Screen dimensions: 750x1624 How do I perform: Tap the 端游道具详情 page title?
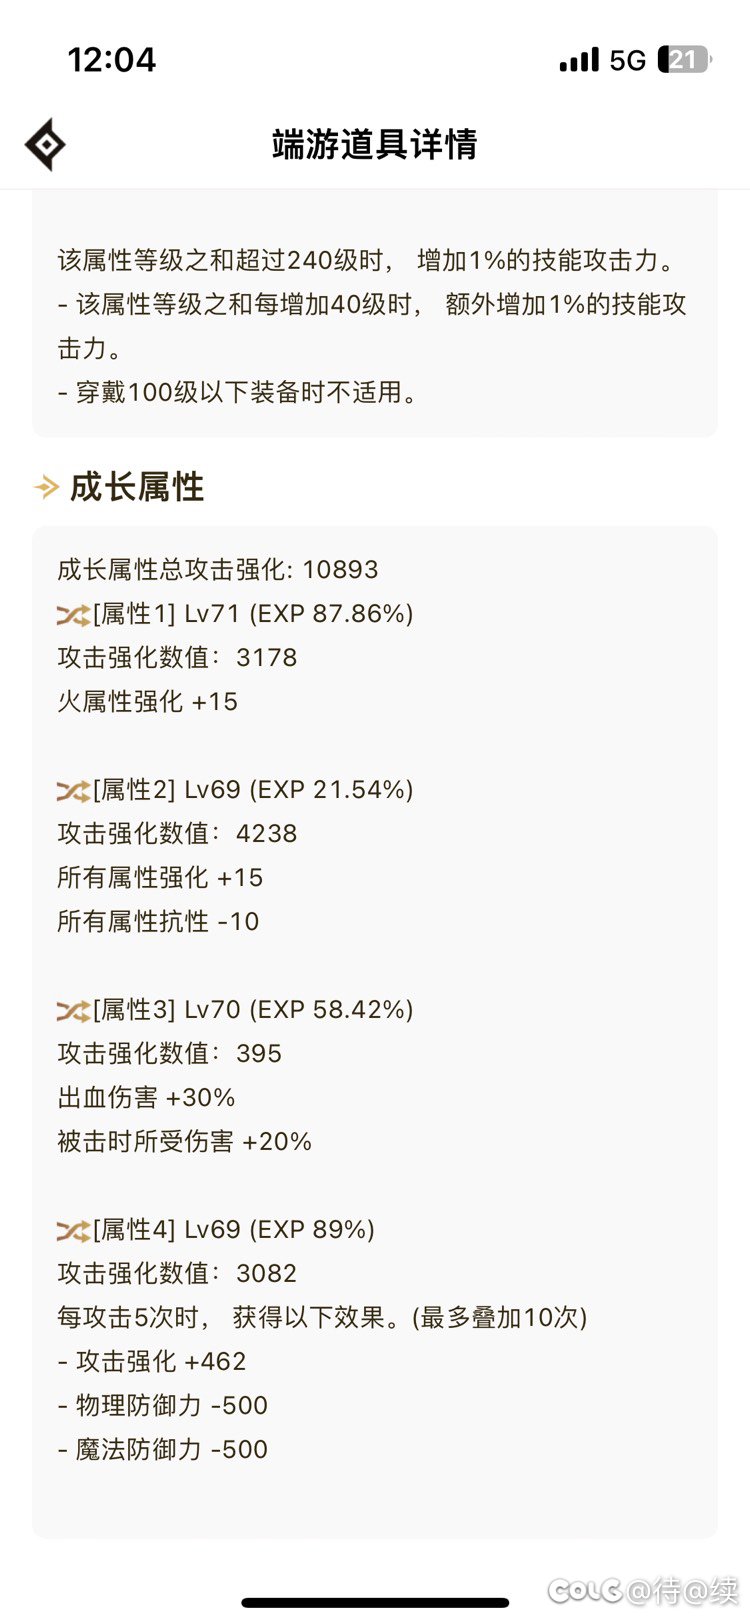coord(375,145)
